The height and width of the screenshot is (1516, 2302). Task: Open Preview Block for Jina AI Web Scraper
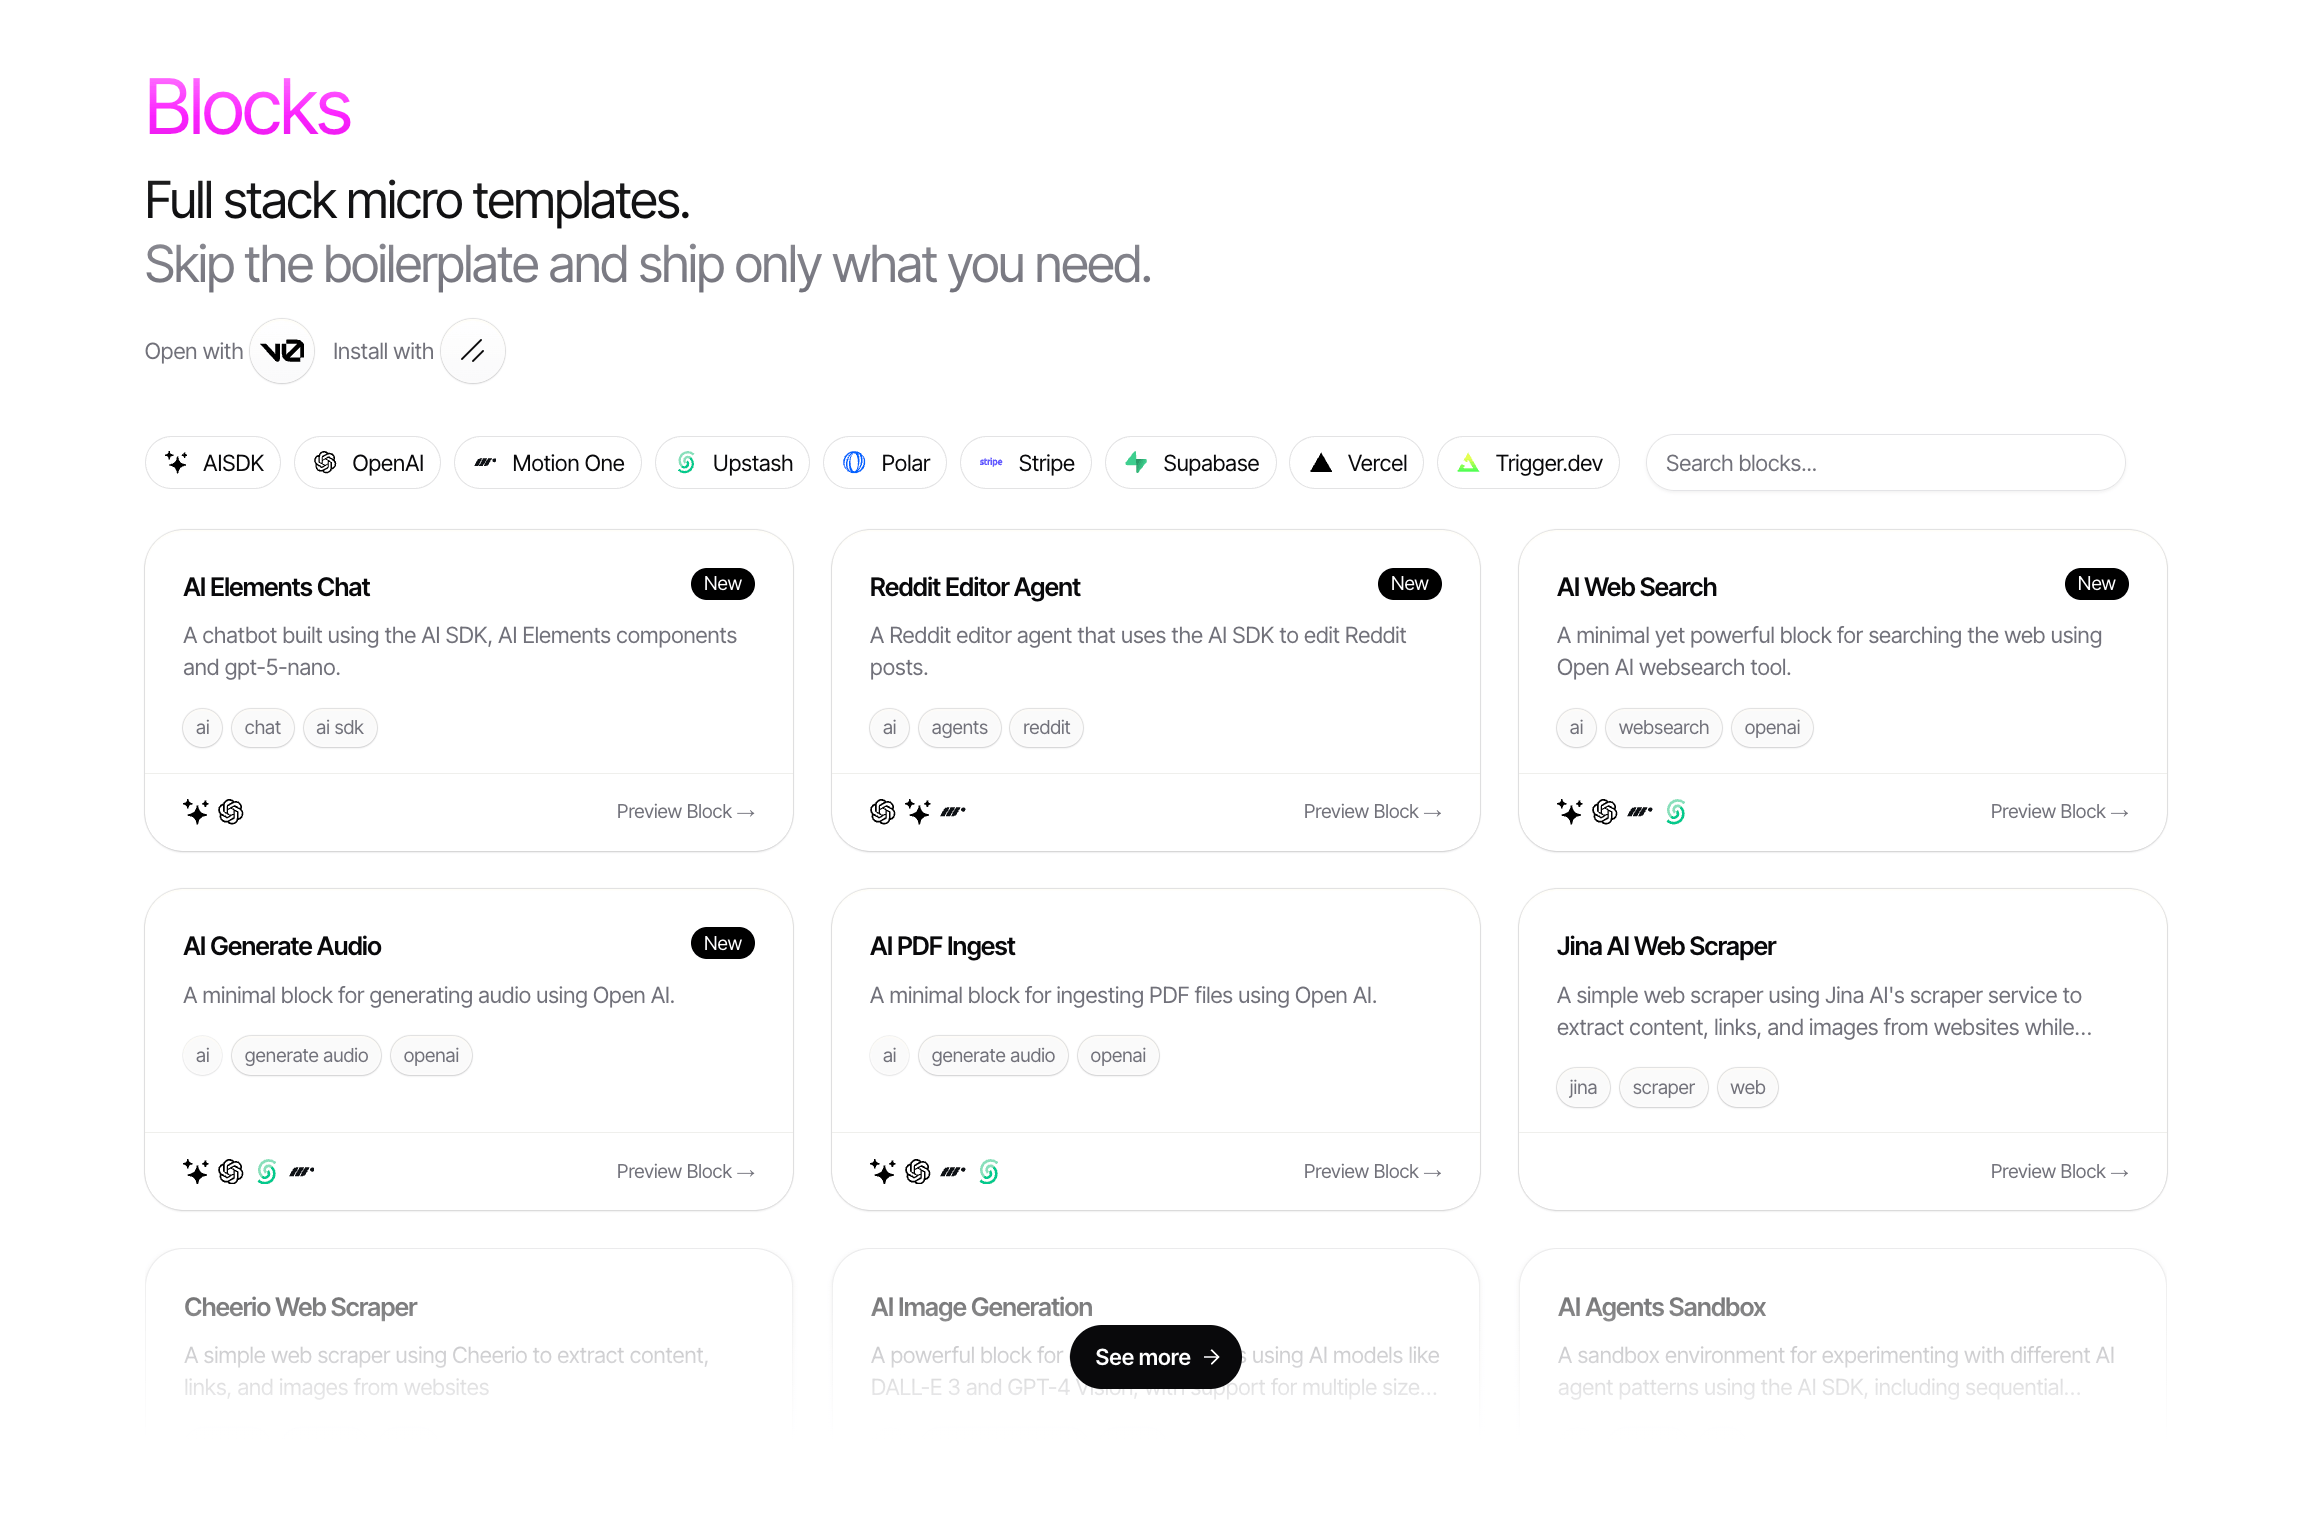coord(2059,1171)
